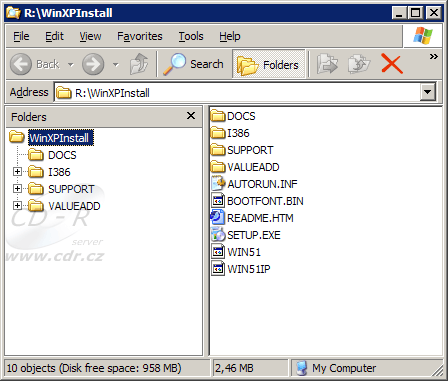Go up one folder level
Image resolution: width=448 pixels, height=381 pixels.
click(139, 64)
